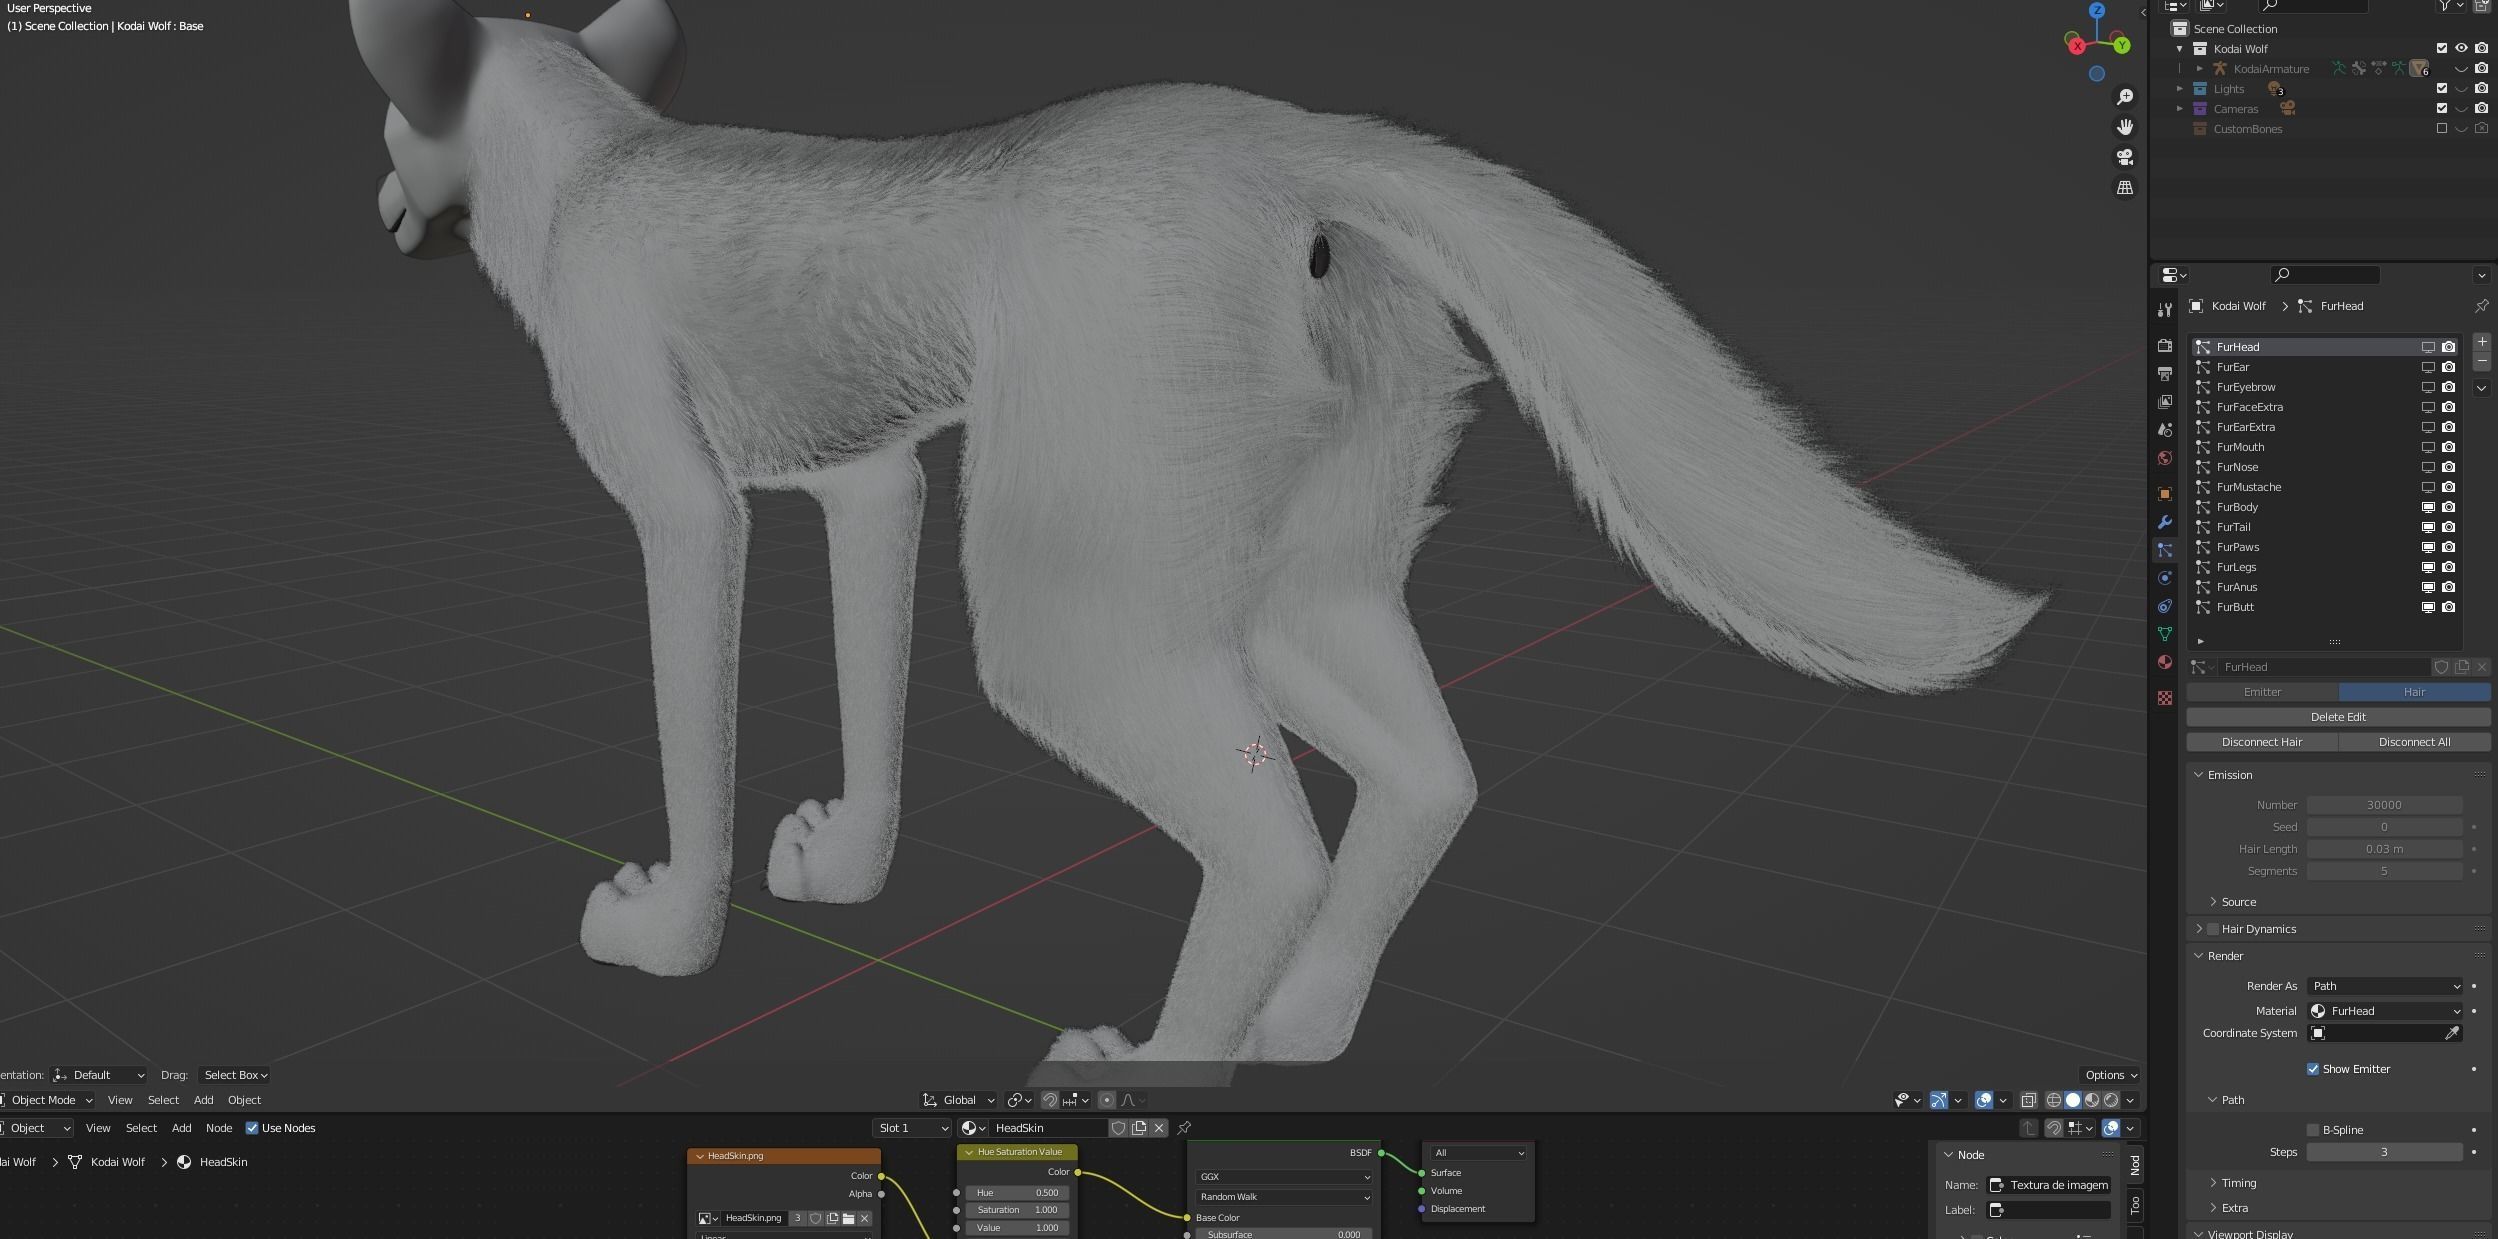Expand the Extra subpanel
This screenshot has height=1239, width=2498.
click(2213, 1208)
